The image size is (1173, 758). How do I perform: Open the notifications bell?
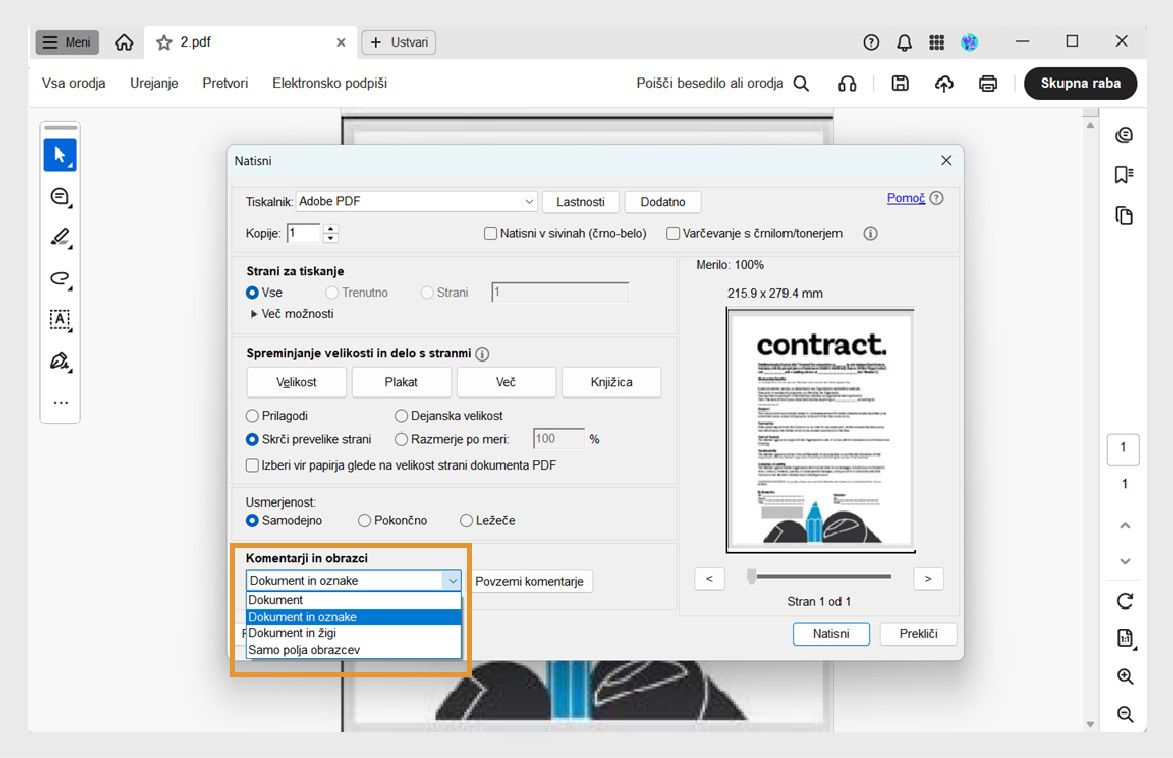coord(904,43)
